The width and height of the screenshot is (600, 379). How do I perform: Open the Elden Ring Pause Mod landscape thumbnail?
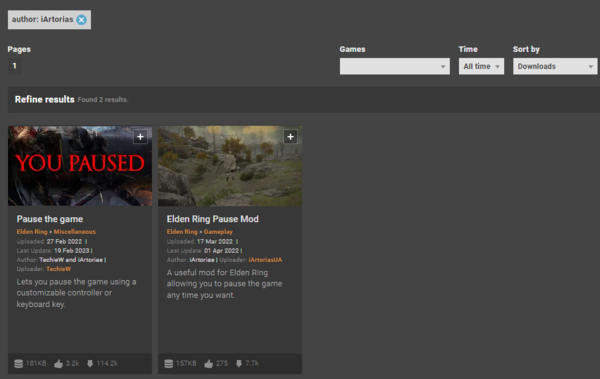click(x=230, y=166)
